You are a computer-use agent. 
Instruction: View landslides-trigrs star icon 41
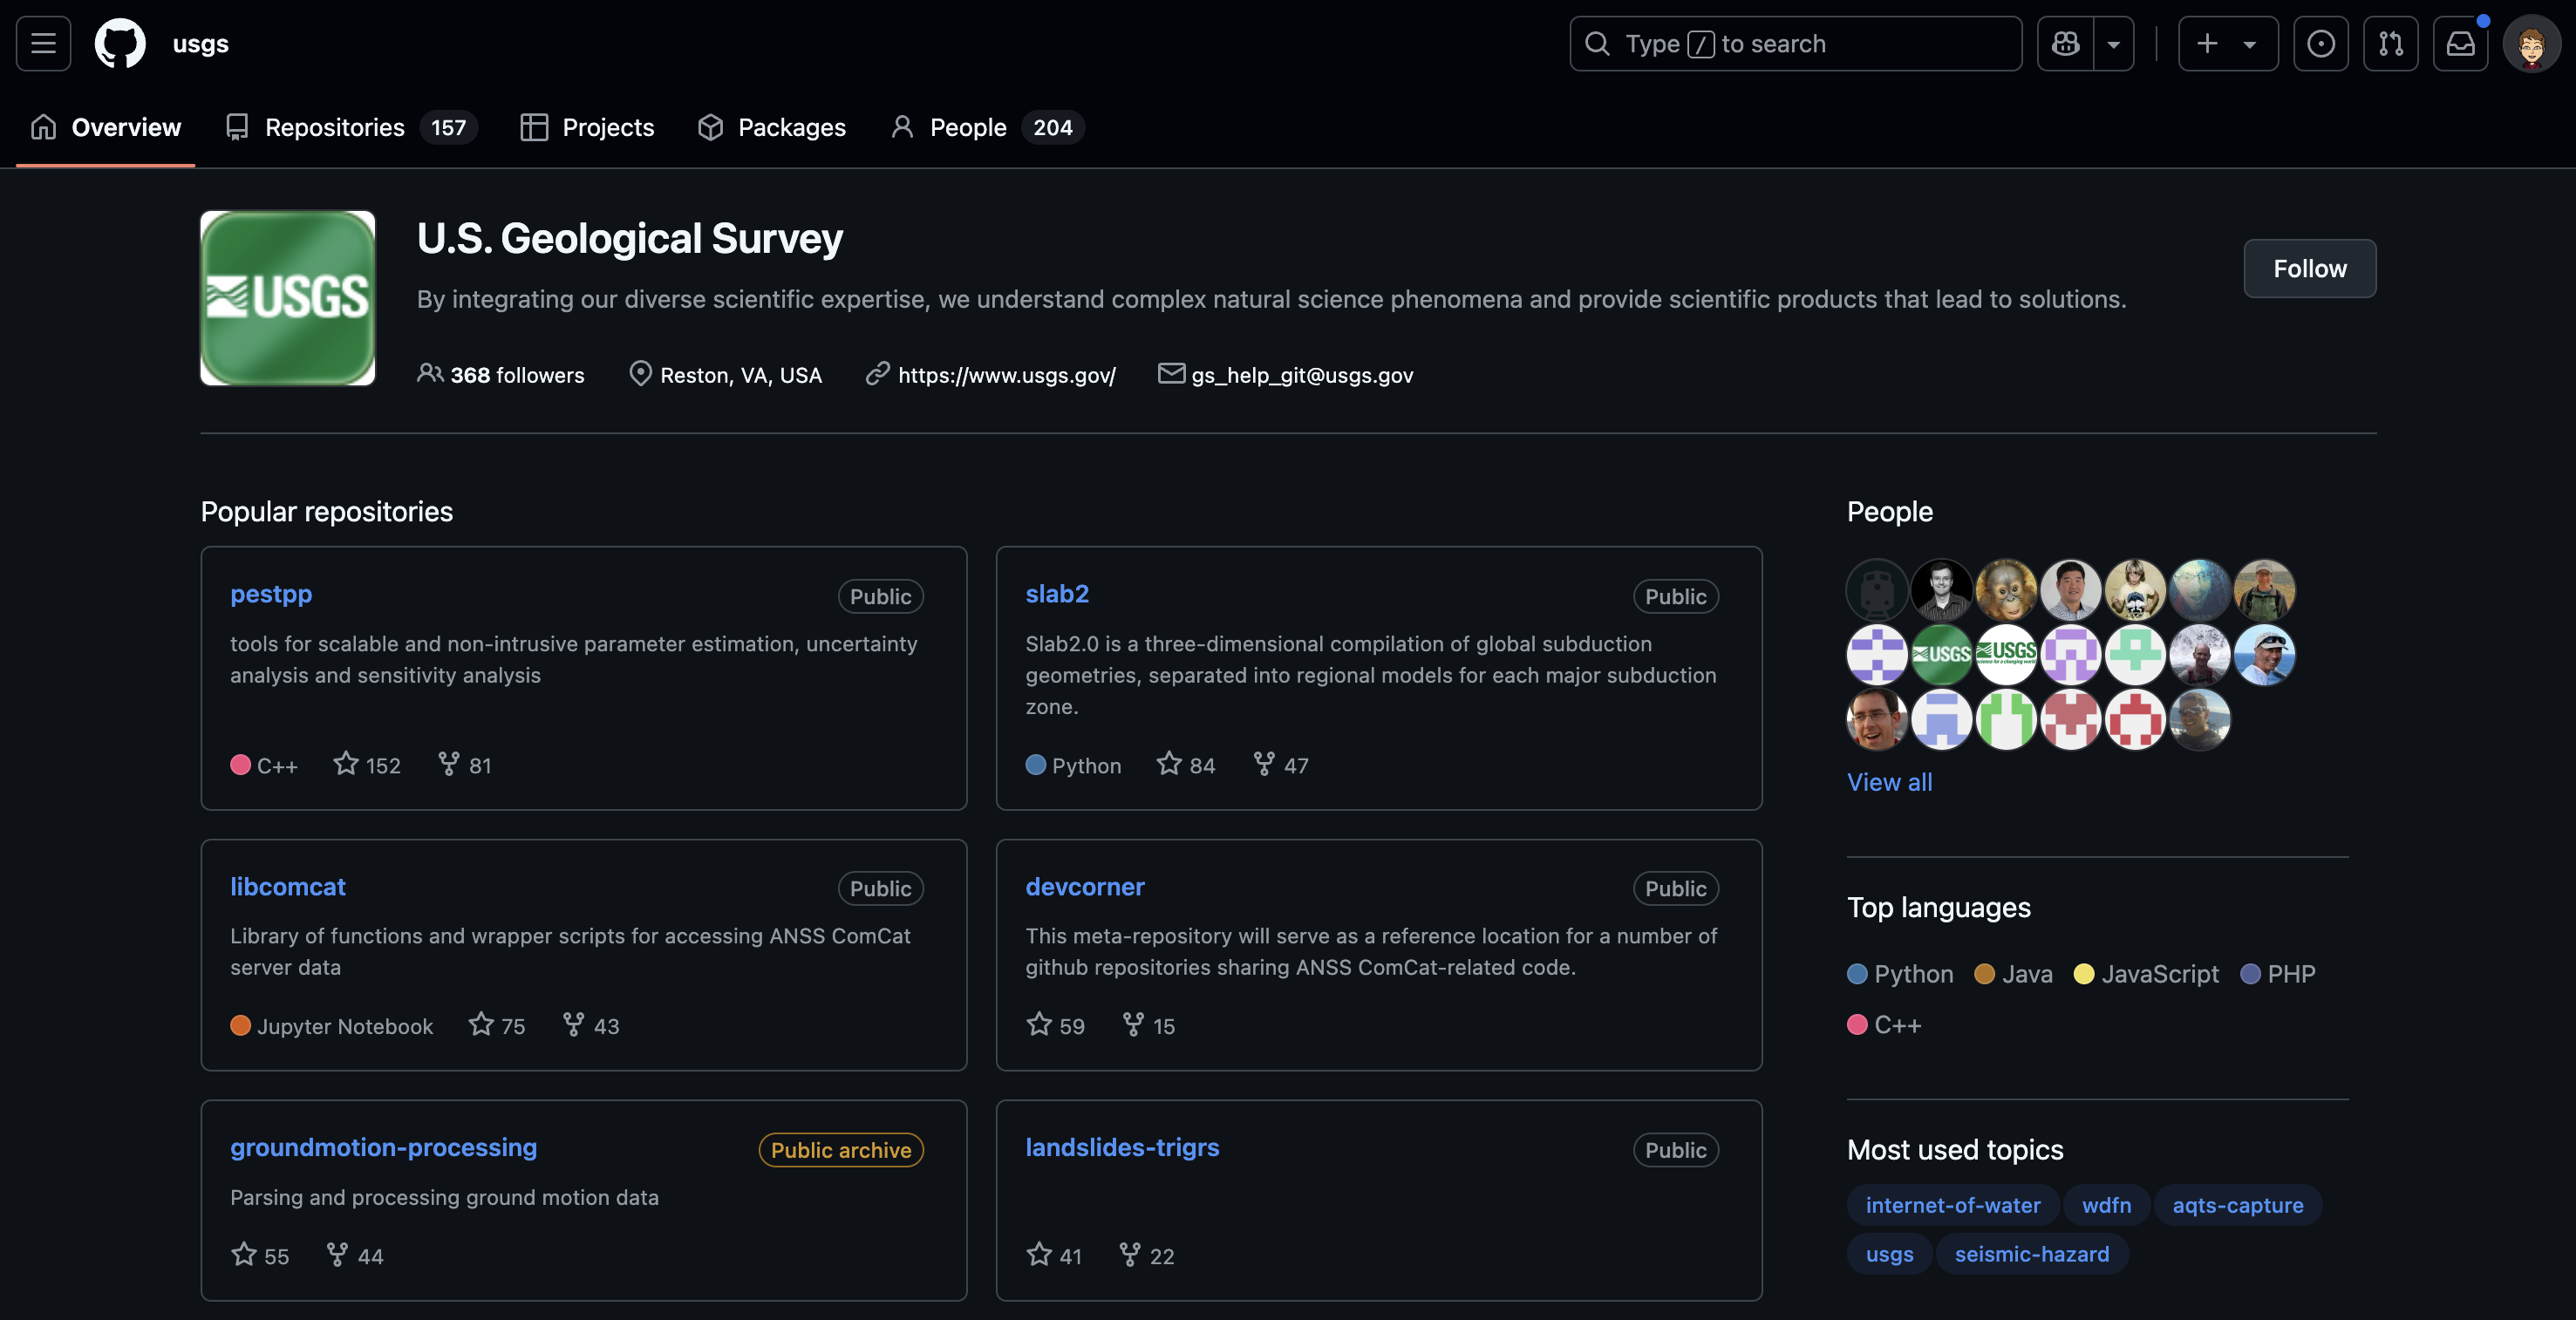point(1054,1256)
